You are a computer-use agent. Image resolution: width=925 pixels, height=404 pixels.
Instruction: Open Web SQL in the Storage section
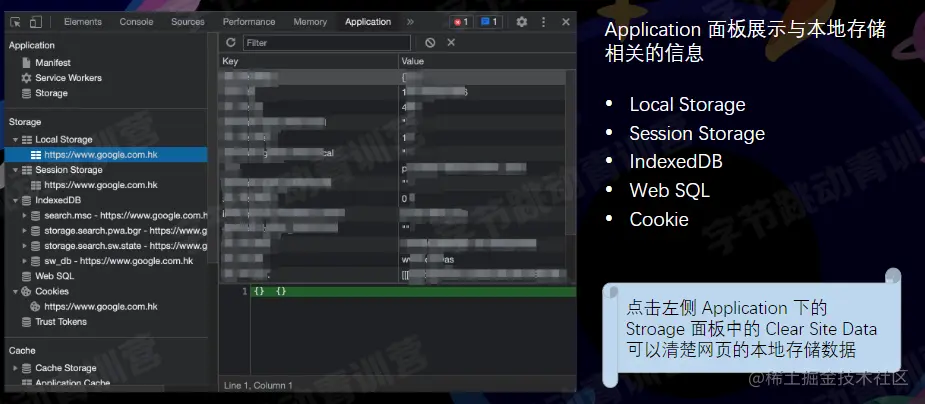[x=54, y=276]
